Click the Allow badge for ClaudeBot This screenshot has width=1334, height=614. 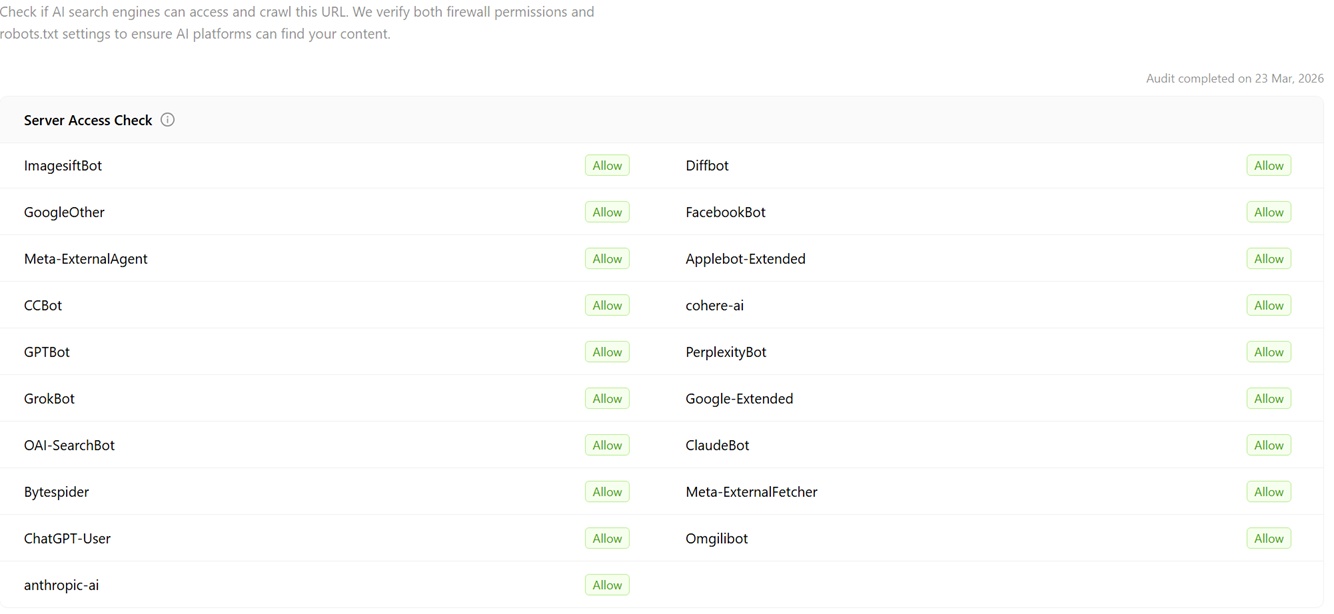click(x=1268, y=445)
